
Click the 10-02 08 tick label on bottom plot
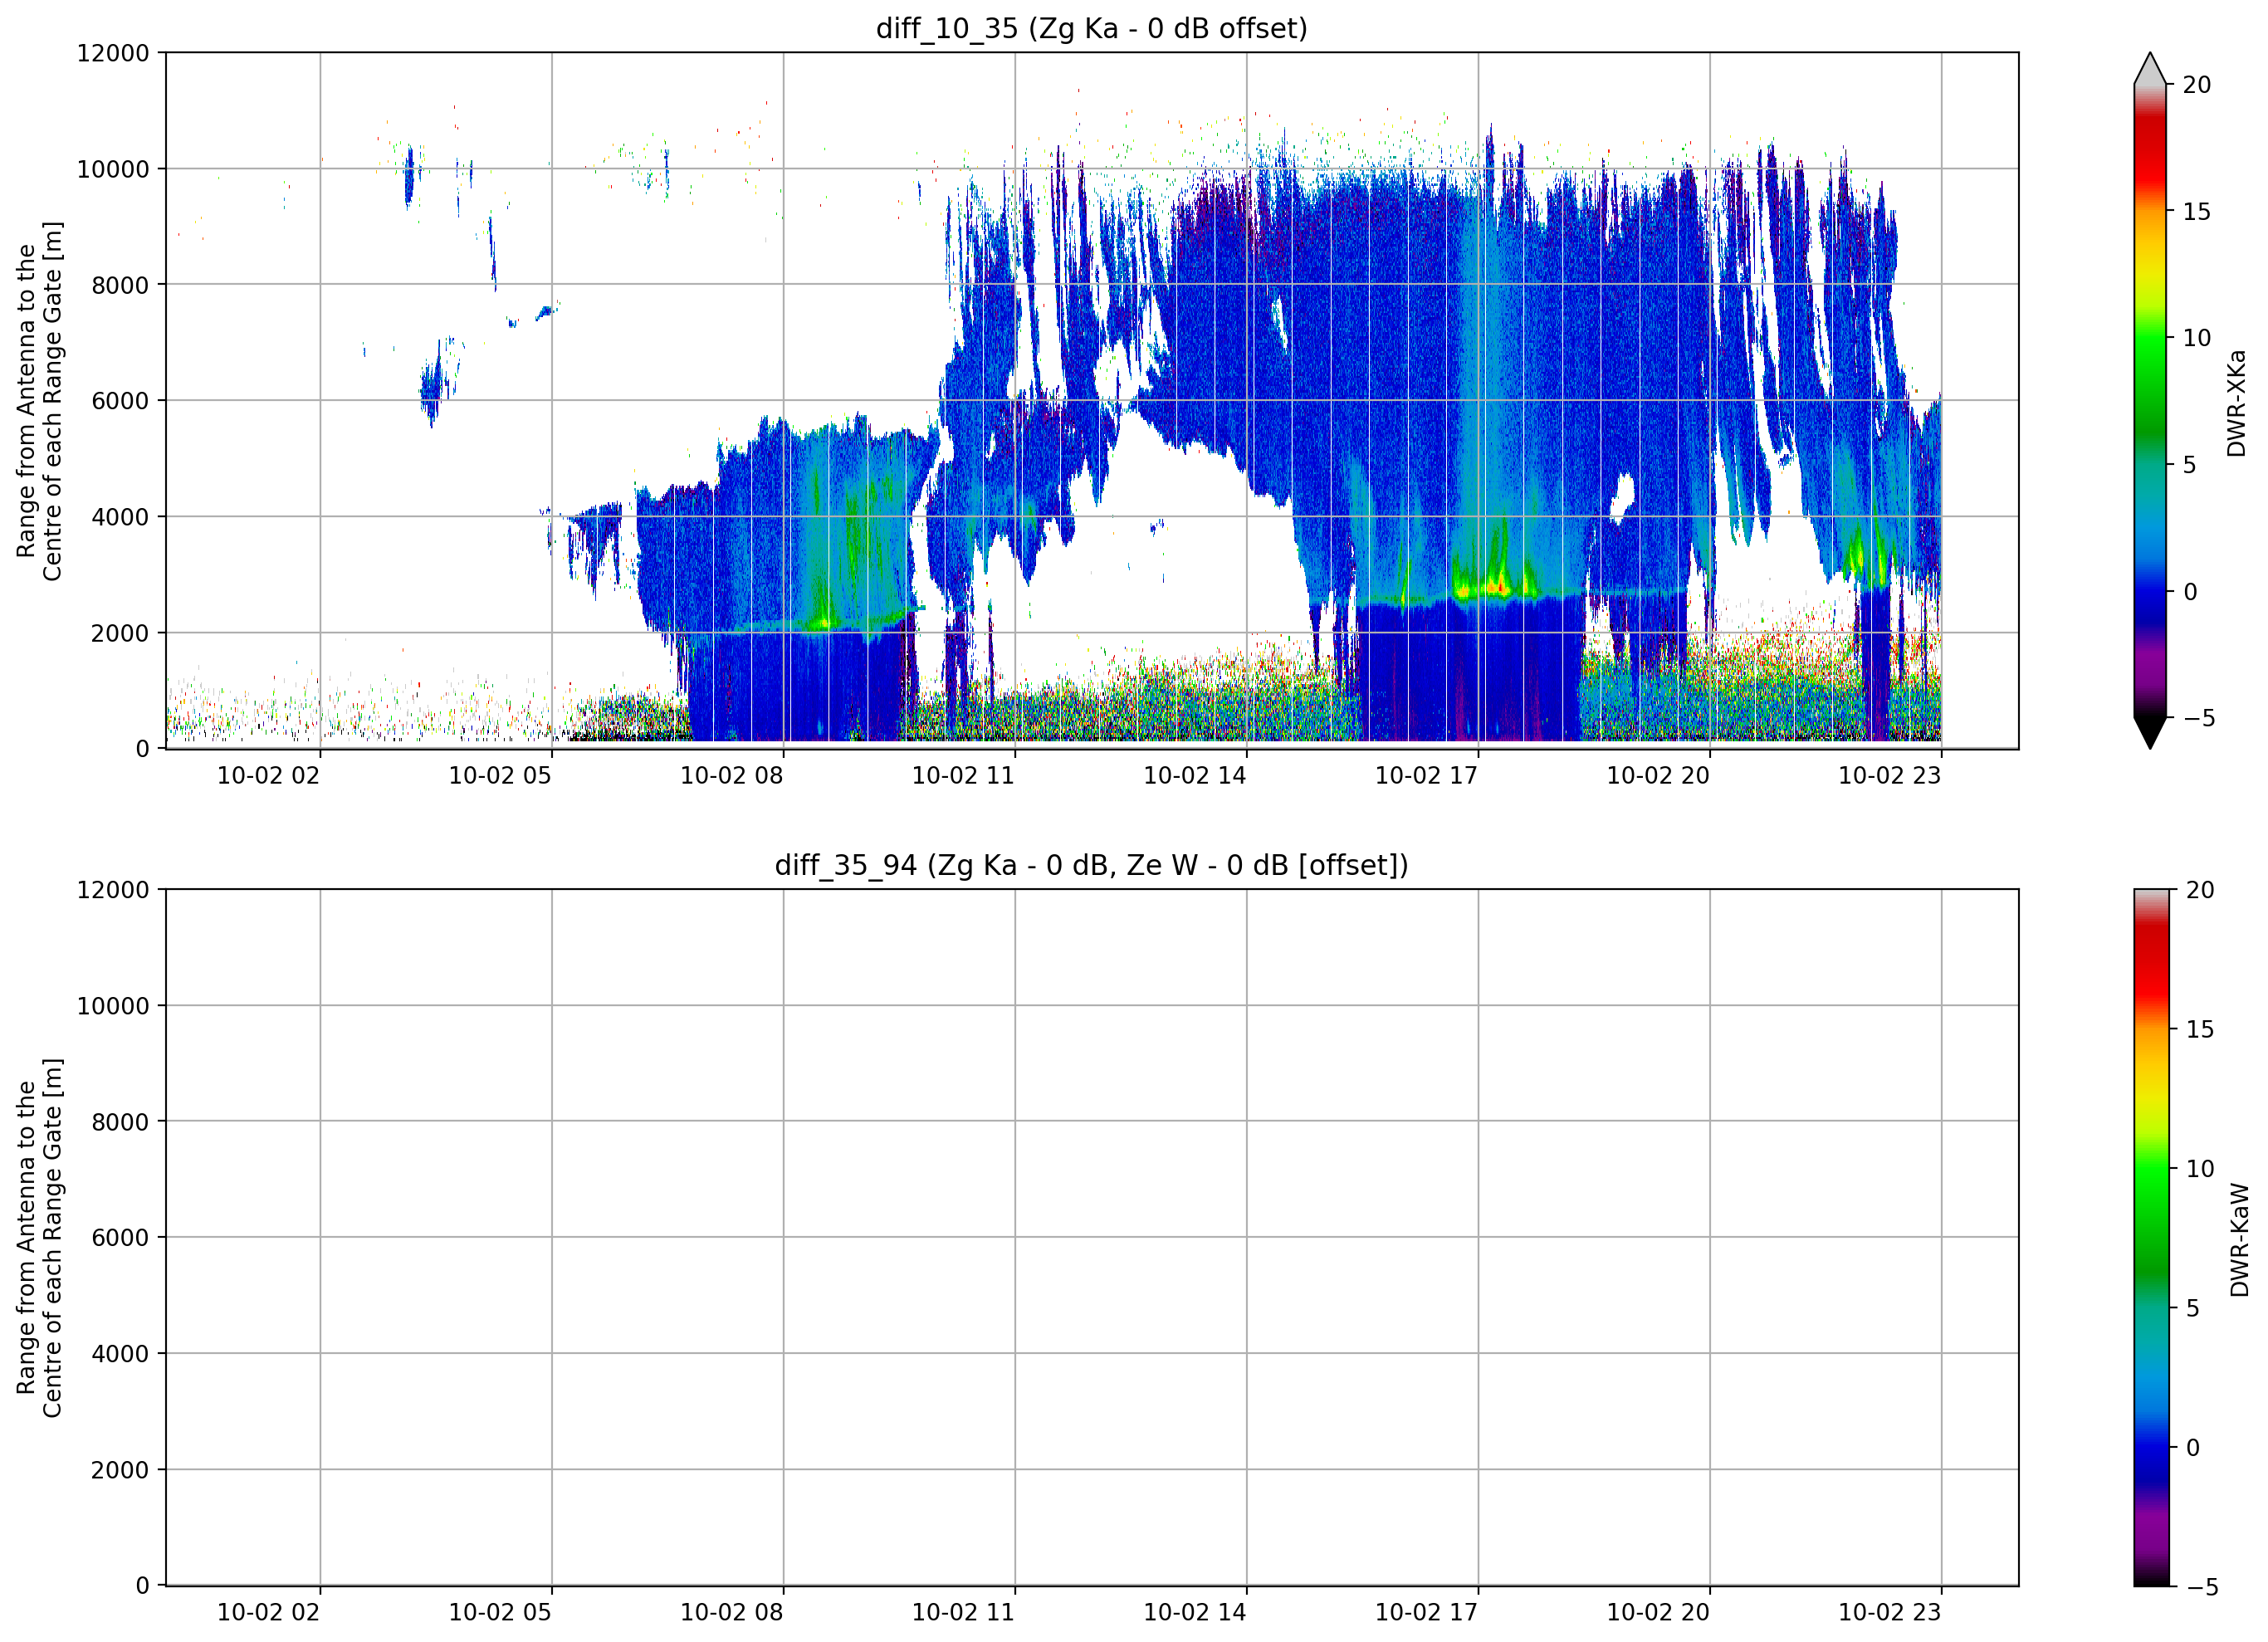(731, 1612)
